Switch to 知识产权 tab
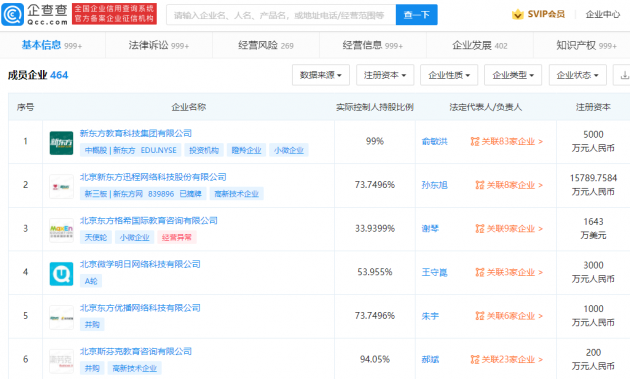 click(x=586, y=45)
